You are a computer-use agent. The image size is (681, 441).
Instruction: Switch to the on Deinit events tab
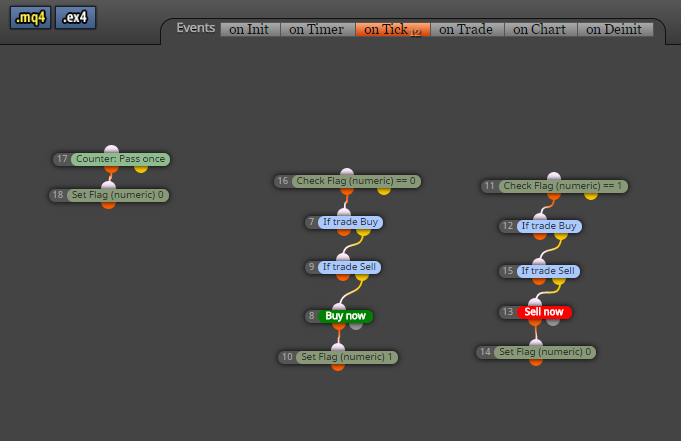pyautogui.click(x=615, y=30)
